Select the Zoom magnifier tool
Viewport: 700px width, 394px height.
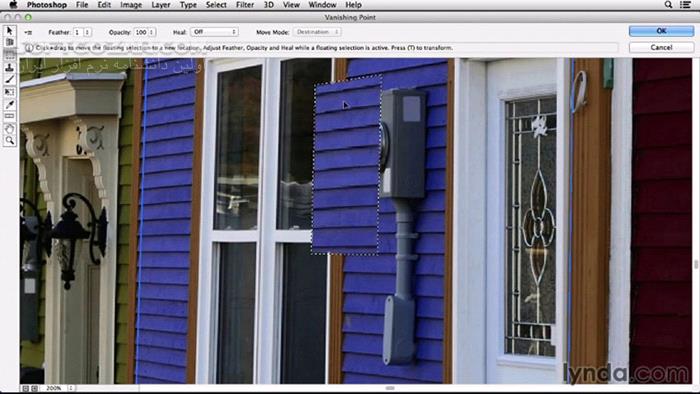9,141
